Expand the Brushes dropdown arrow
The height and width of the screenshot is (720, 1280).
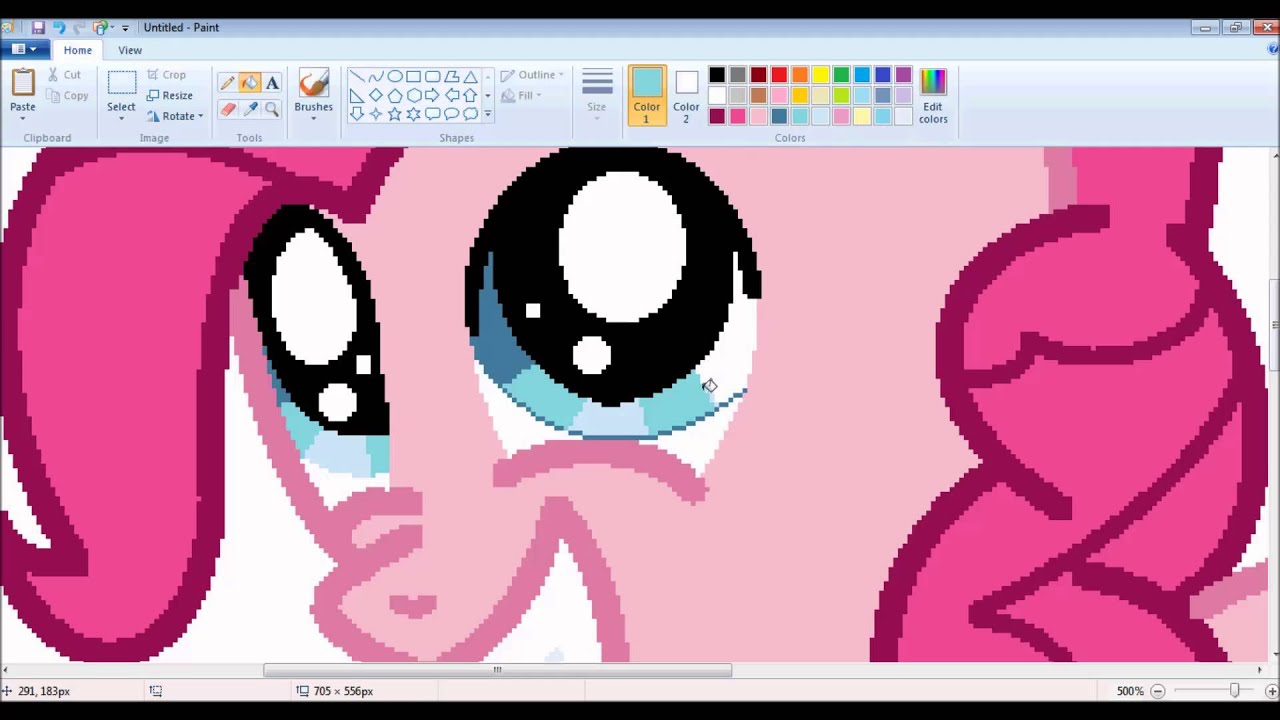point(313,119)
